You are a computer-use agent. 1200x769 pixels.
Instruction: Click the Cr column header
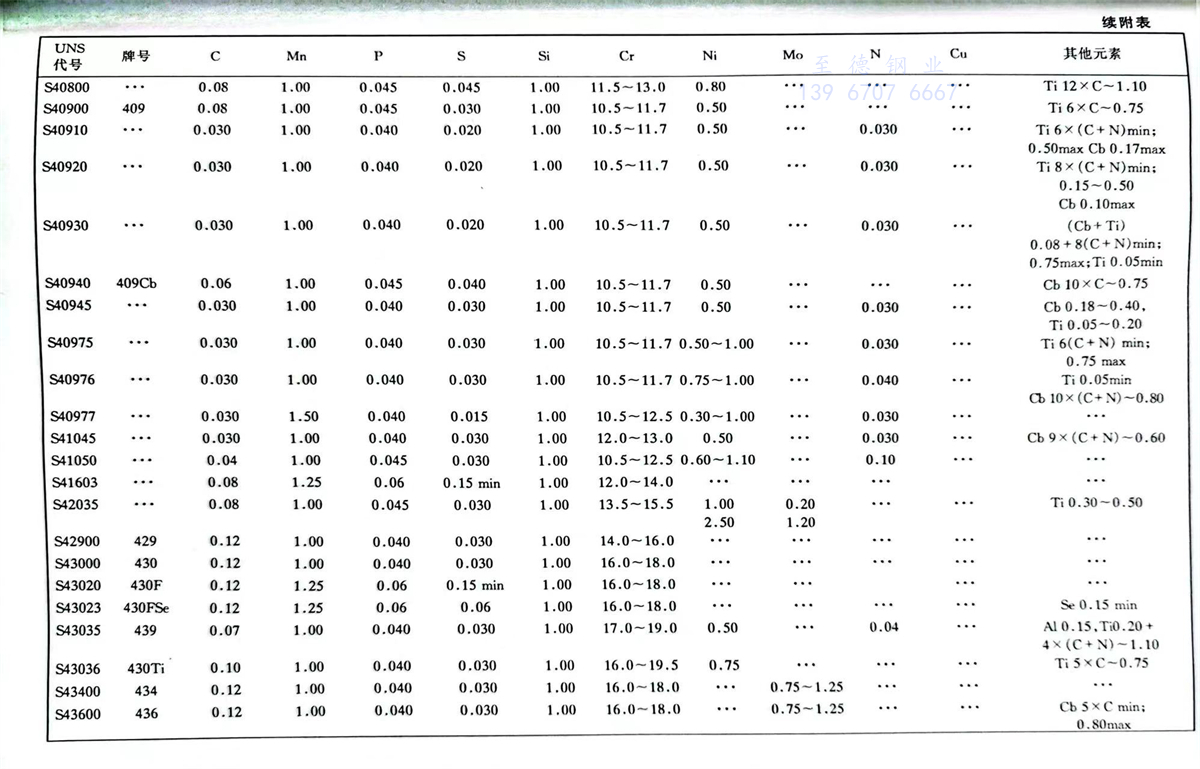click(627, 56)
